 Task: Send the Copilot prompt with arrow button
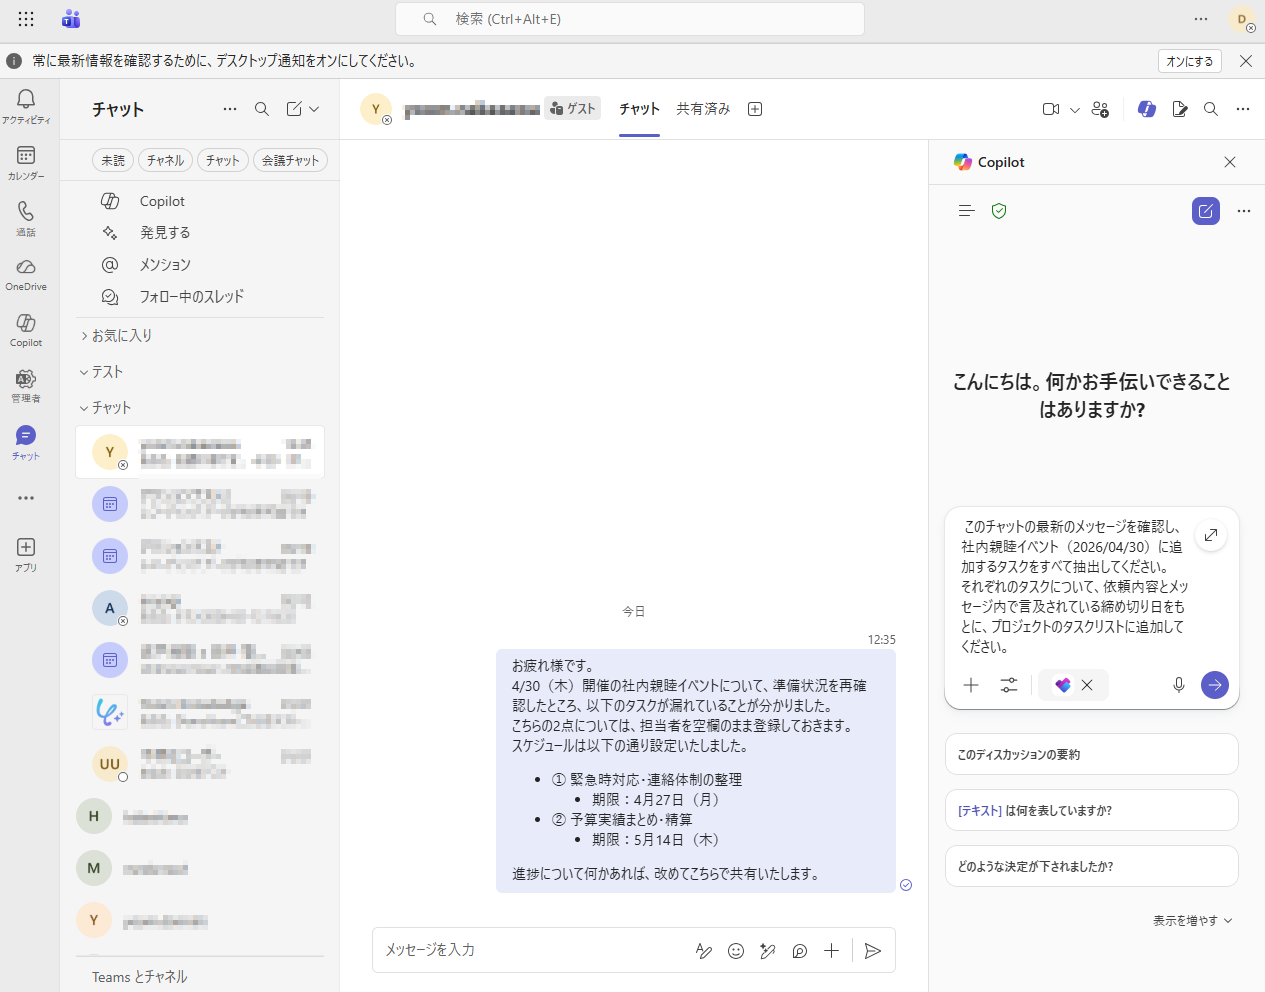coord(1214,685)
